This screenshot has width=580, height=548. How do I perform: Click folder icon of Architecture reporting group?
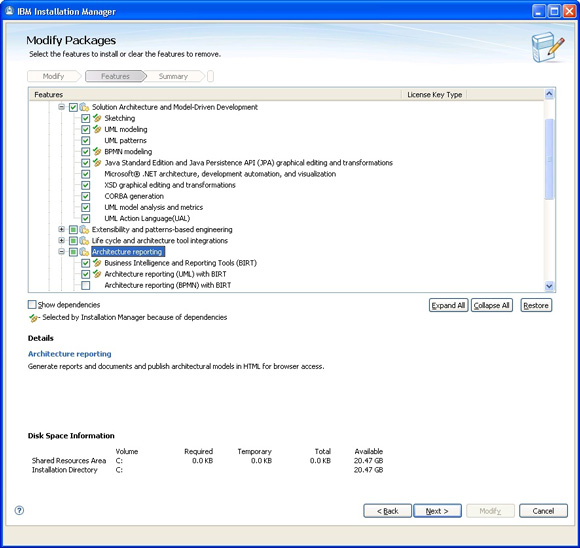85,252
